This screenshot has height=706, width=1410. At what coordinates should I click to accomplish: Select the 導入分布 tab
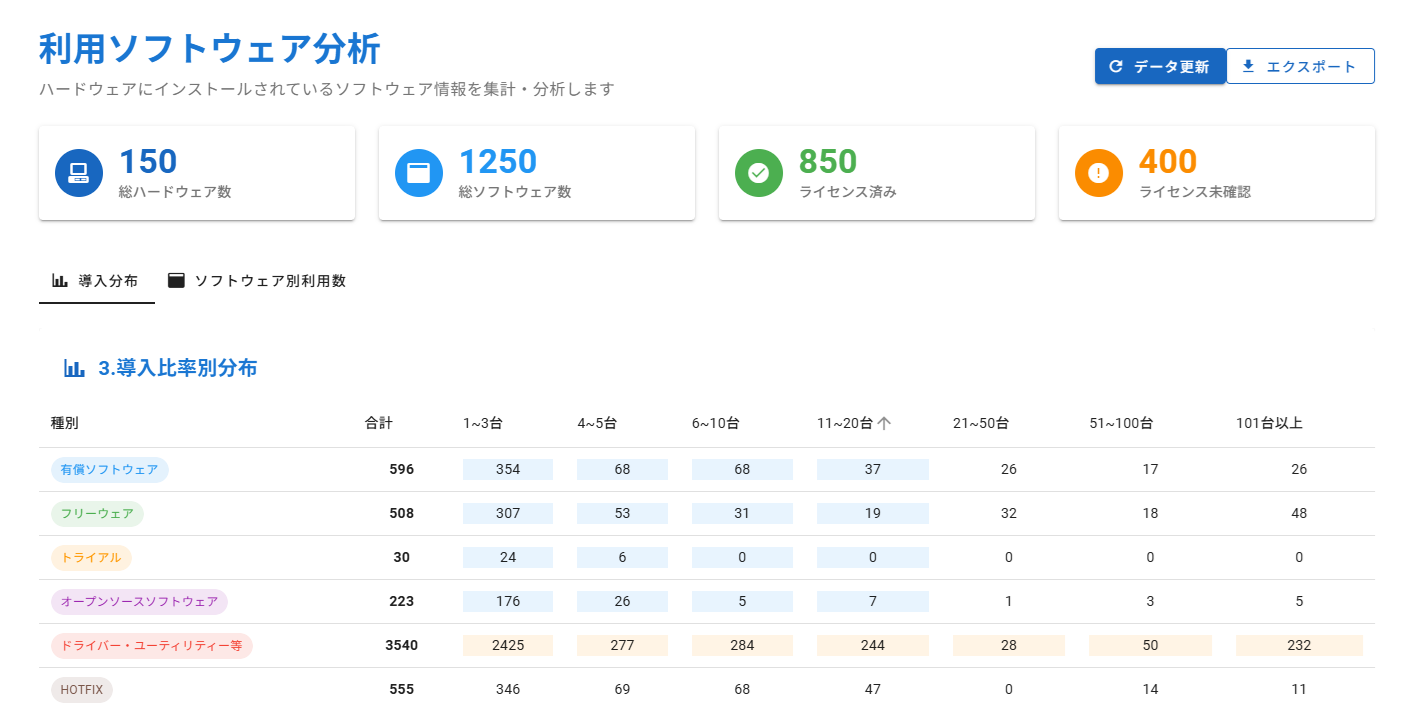[96, 281]
